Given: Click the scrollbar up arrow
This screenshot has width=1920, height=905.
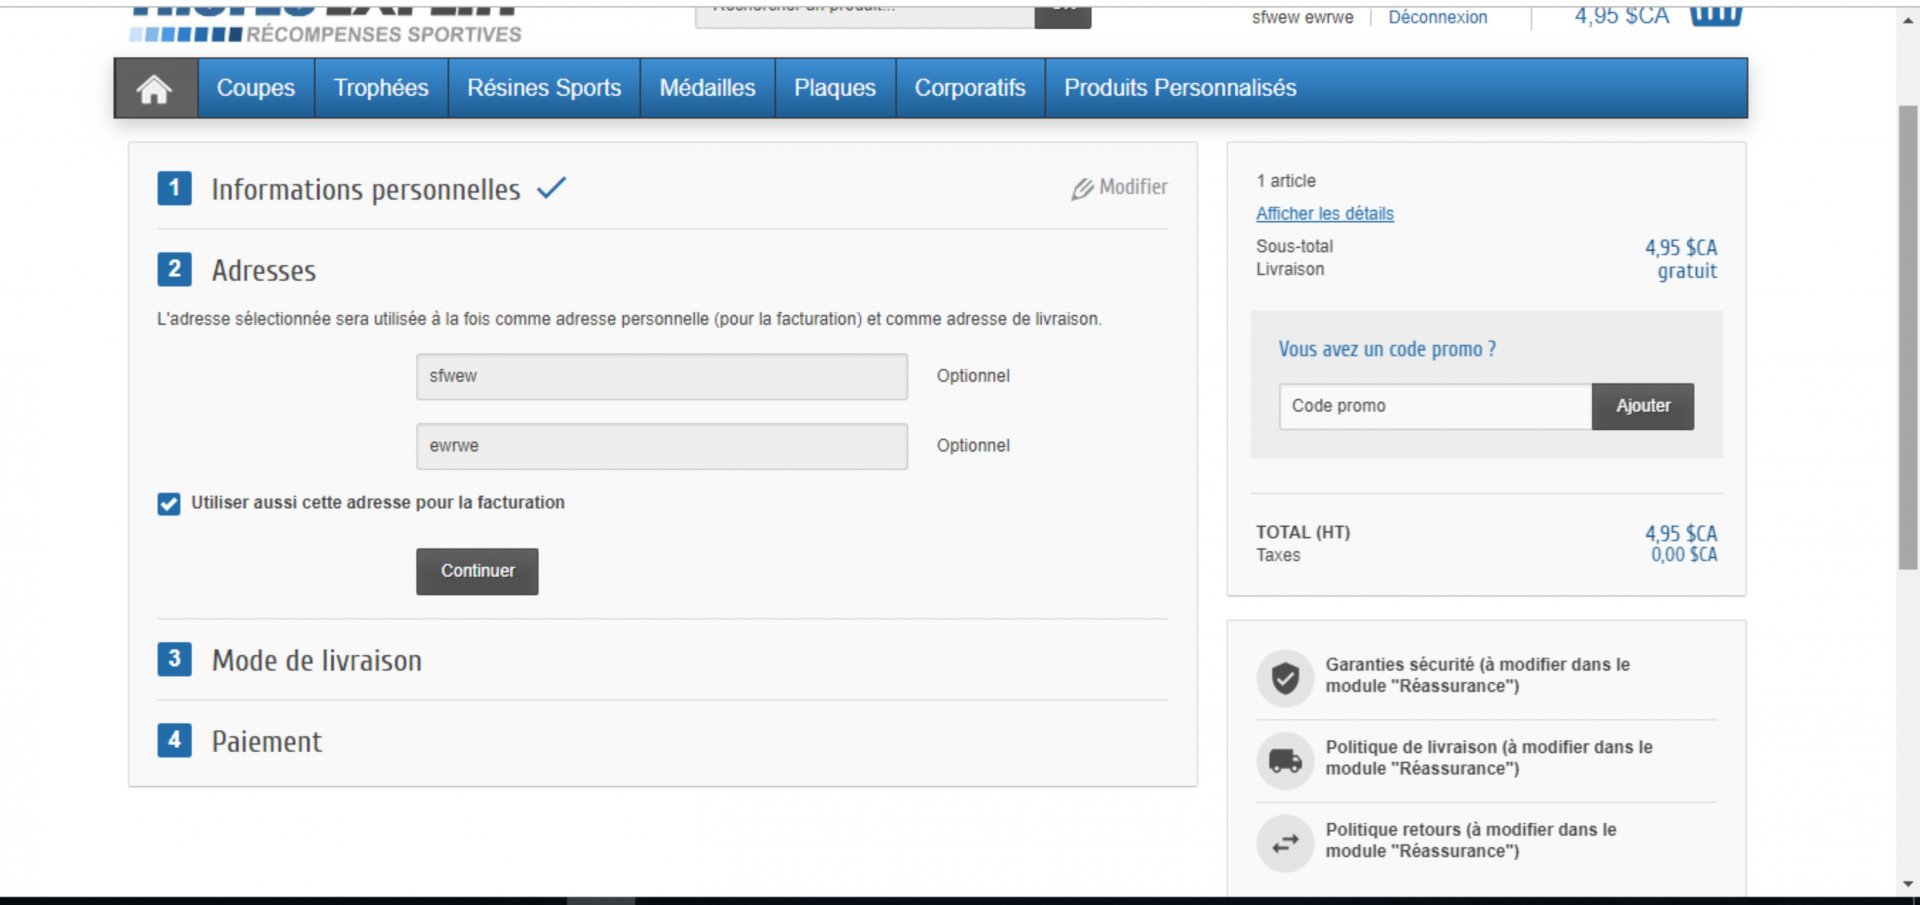Looking at the screenshot, I should click(1908, 19).
